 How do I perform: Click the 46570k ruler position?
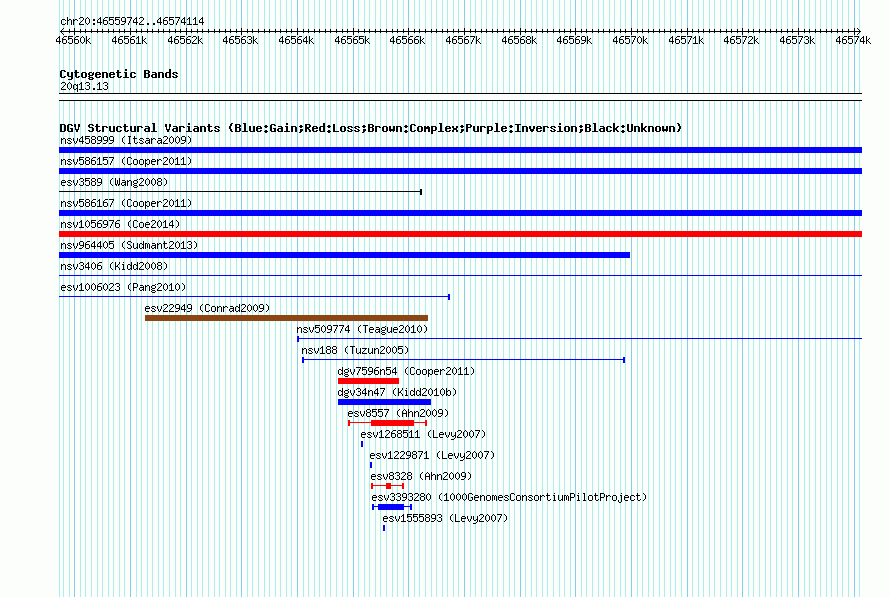(630, 40)
